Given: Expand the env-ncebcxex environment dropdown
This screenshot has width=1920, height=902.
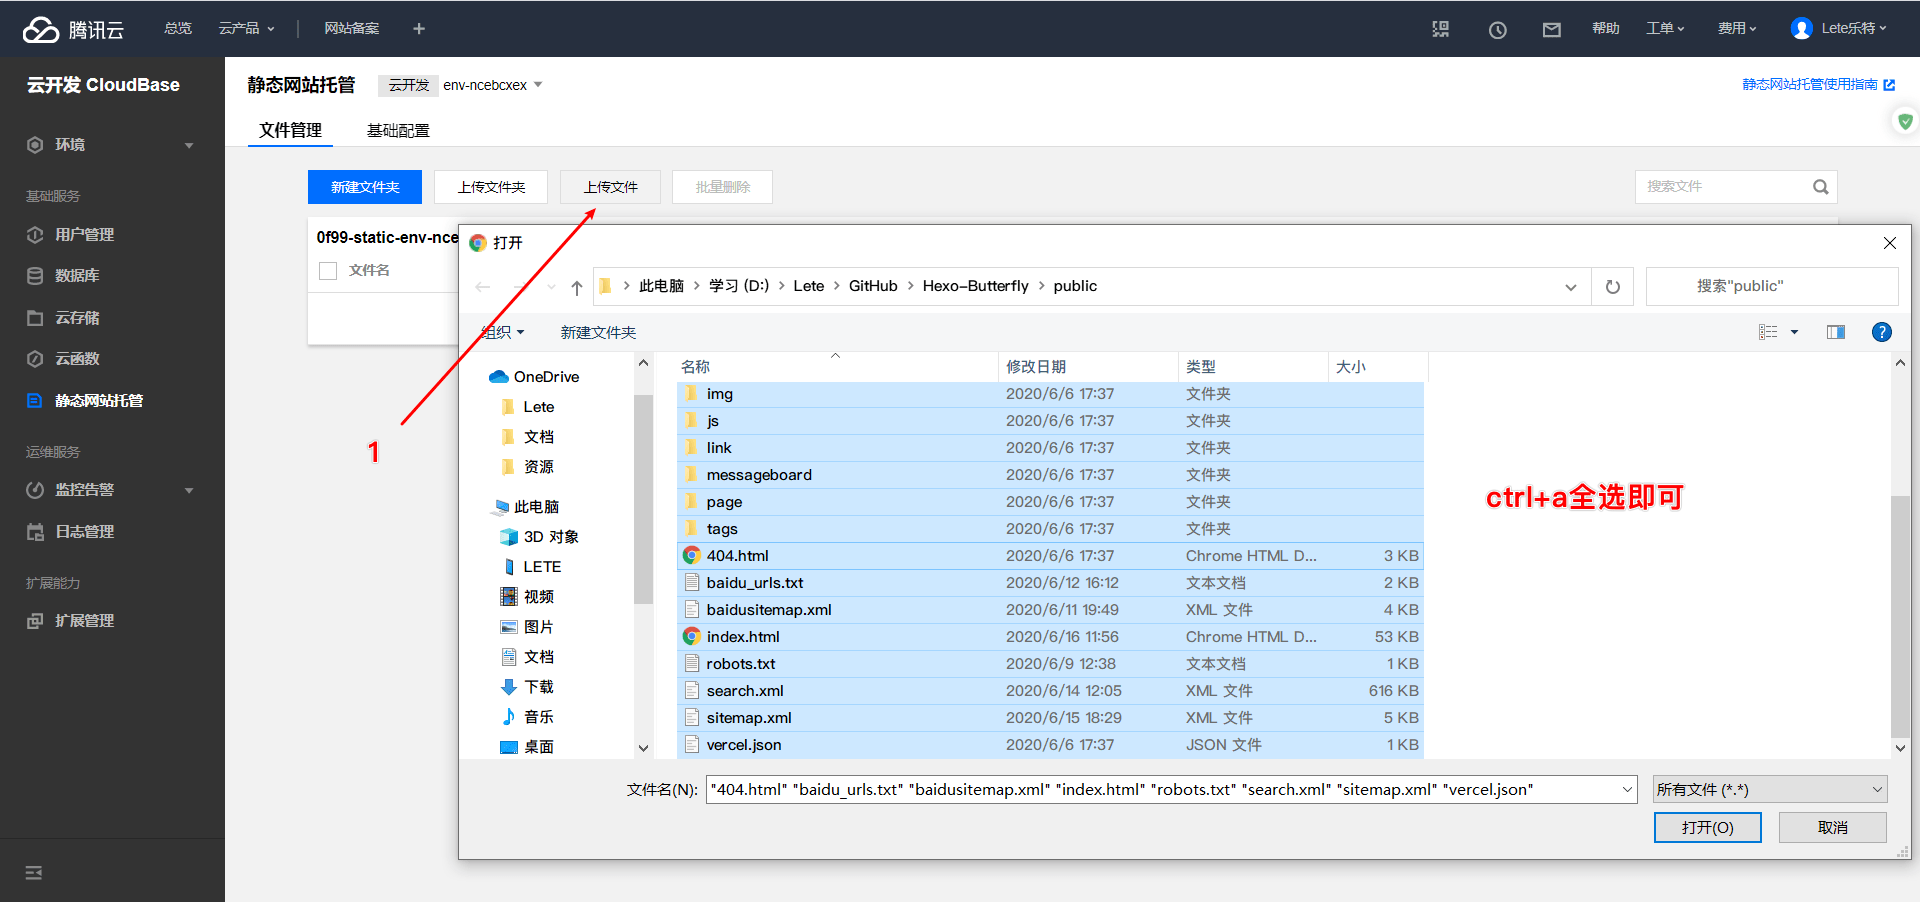Looking at the screenshot, I should pos(538,85).
